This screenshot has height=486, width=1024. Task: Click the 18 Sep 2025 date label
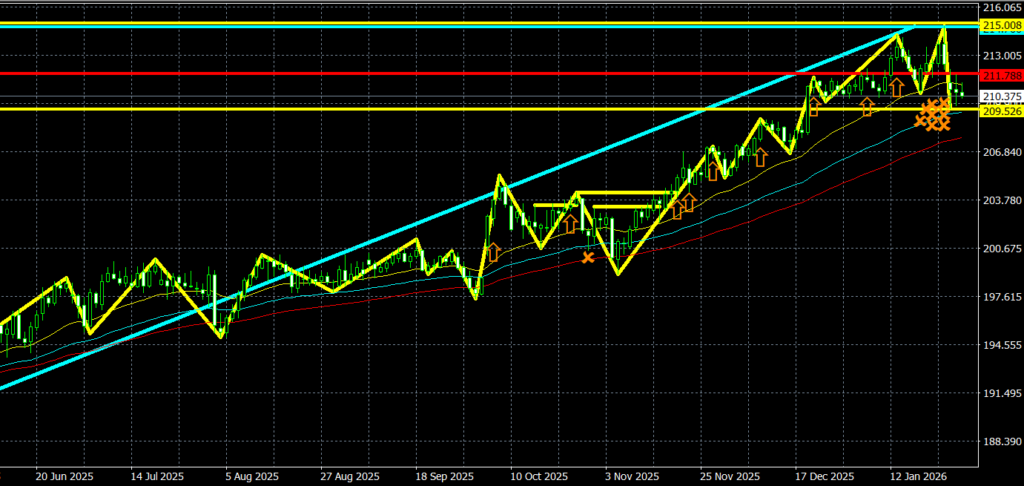443,476
